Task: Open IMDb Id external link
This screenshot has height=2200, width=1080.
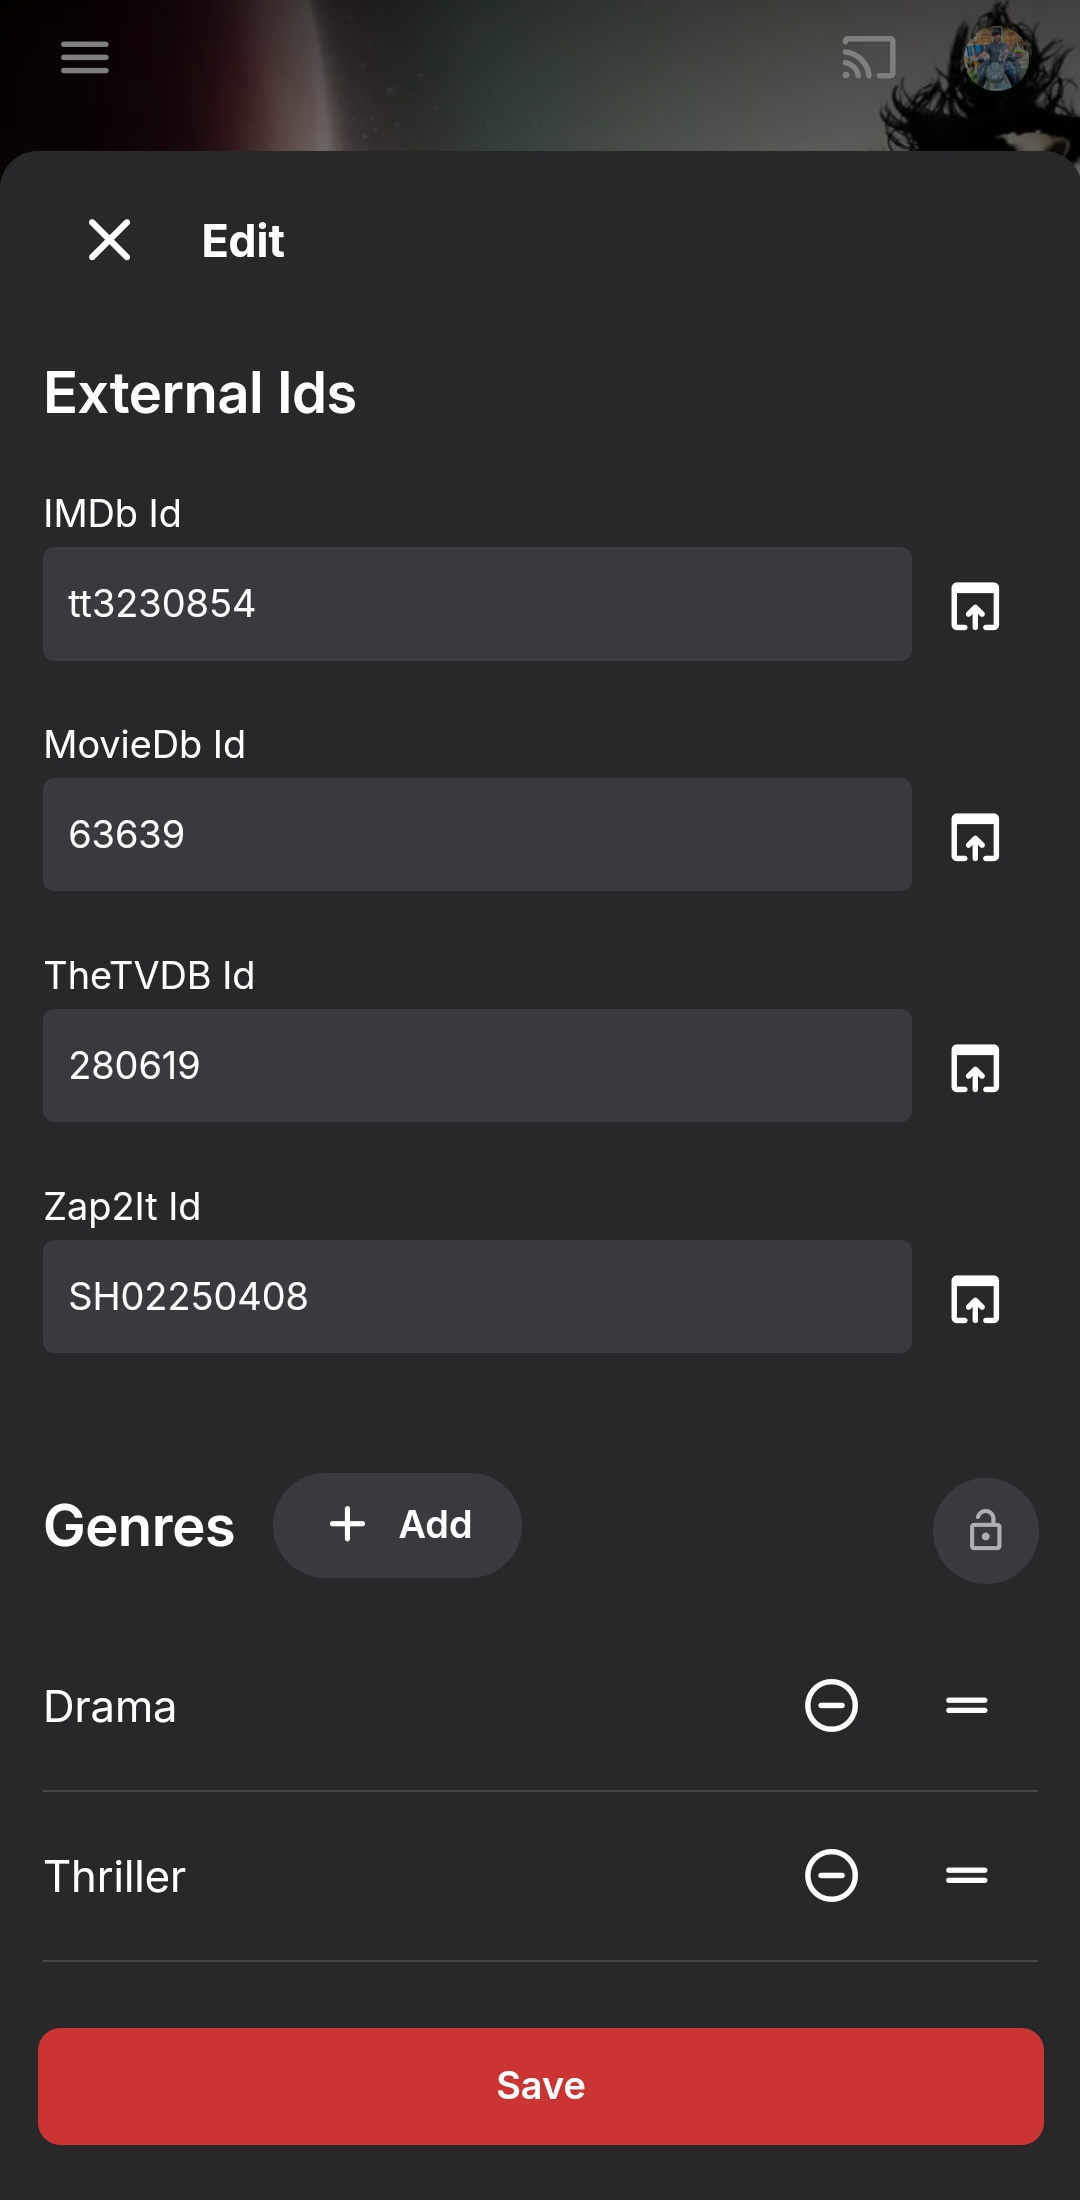Action: pyautogui.click(x=974, y=606)
